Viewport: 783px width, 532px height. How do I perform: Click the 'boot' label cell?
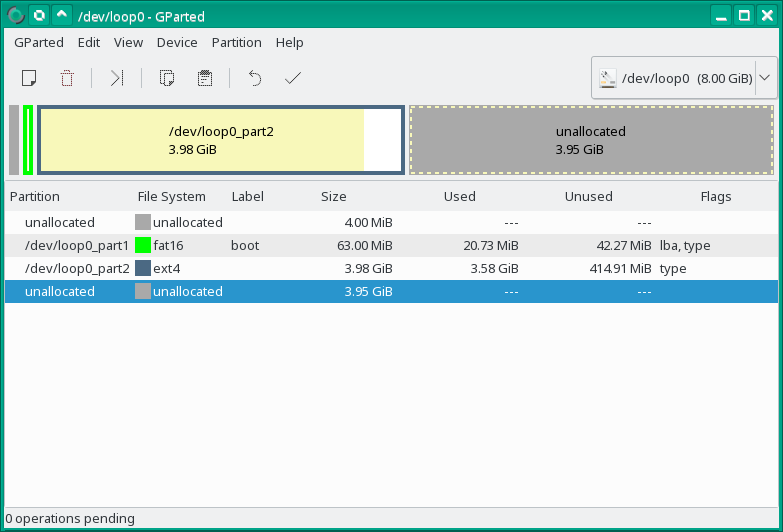point(245,245)
